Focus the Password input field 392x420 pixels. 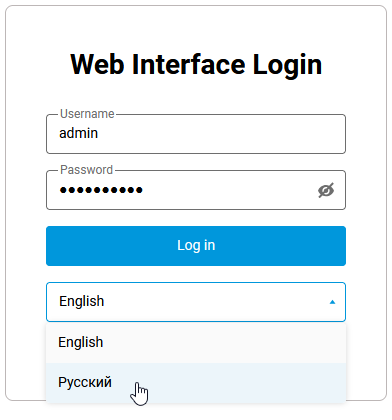[x=196, y=190]
